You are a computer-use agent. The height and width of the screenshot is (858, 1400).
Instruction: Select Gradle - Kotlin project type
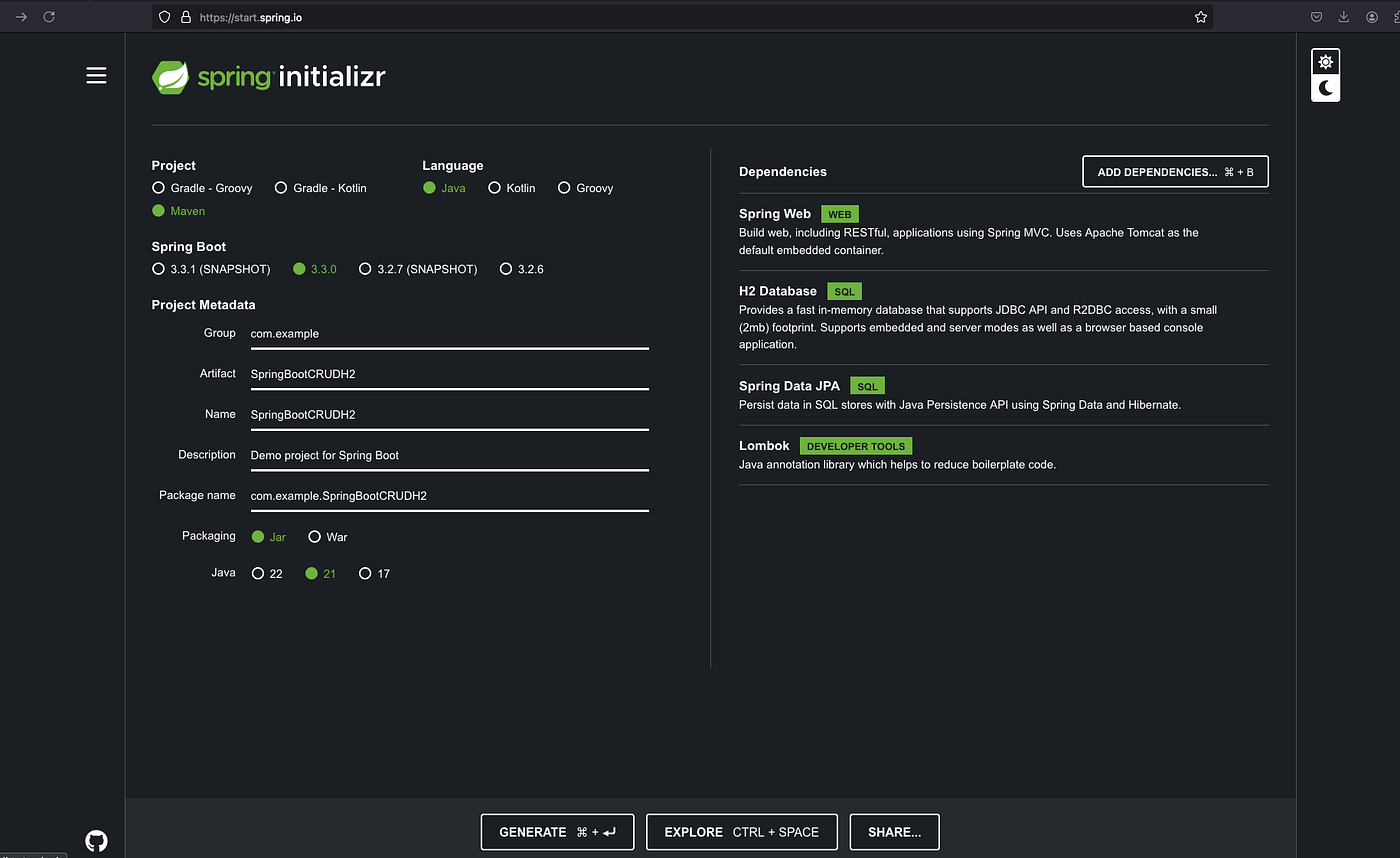(x=321, y=188)
